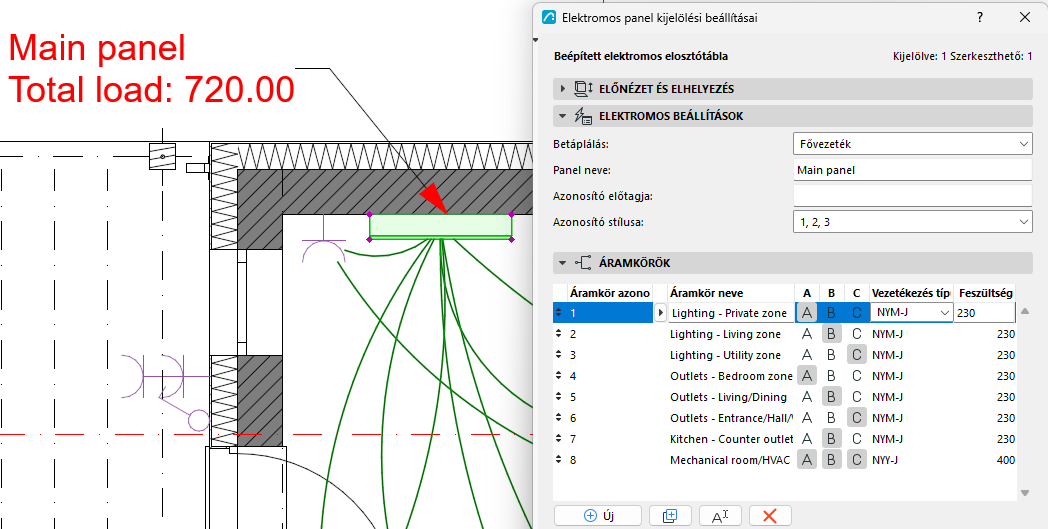
Task: Select the Mechanical room/HVAC row
Action: 785,460
